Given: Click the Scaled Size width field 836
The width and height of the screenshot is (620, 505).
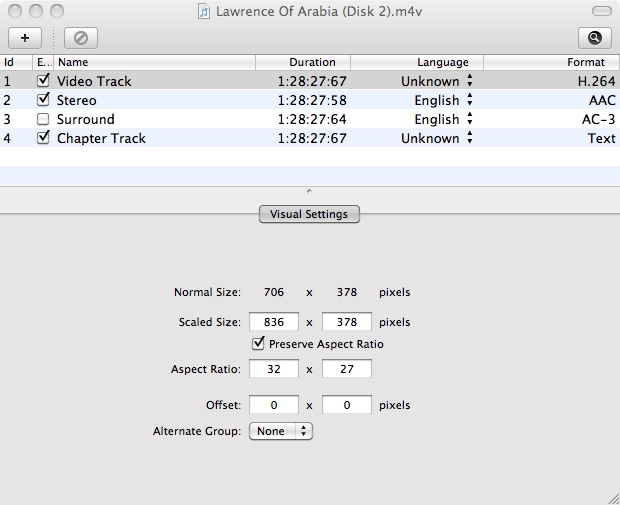Looking at the screenshot, I should click(274, 322).
